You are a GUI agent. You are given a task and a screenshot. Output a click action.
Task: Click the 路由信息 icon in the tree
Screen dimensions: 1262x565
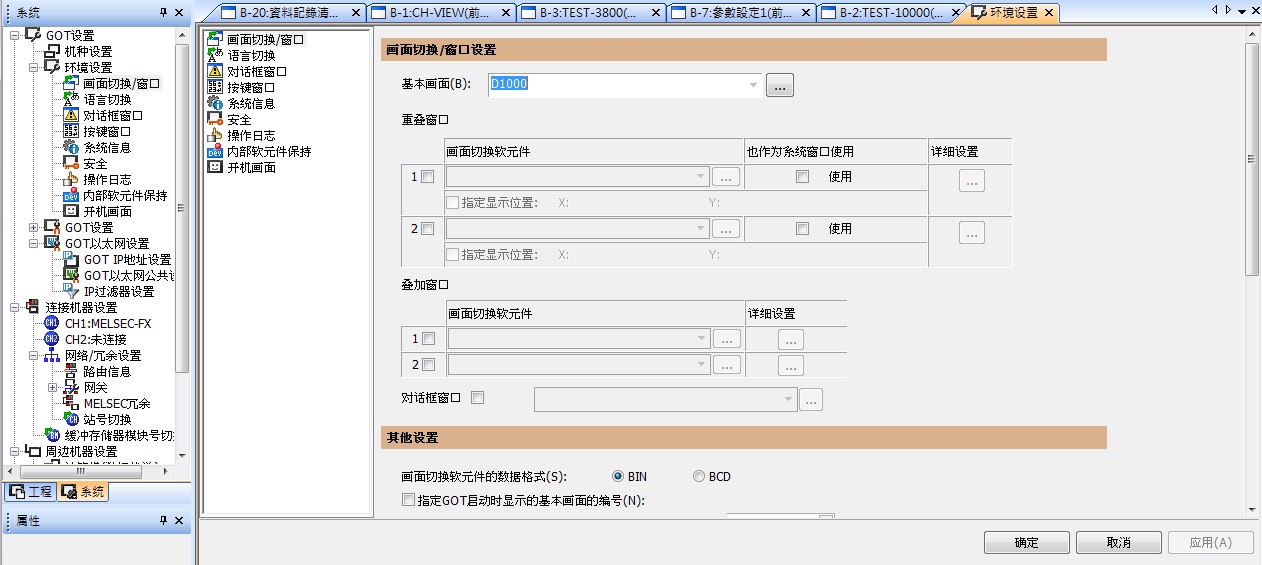coord(71,372)
